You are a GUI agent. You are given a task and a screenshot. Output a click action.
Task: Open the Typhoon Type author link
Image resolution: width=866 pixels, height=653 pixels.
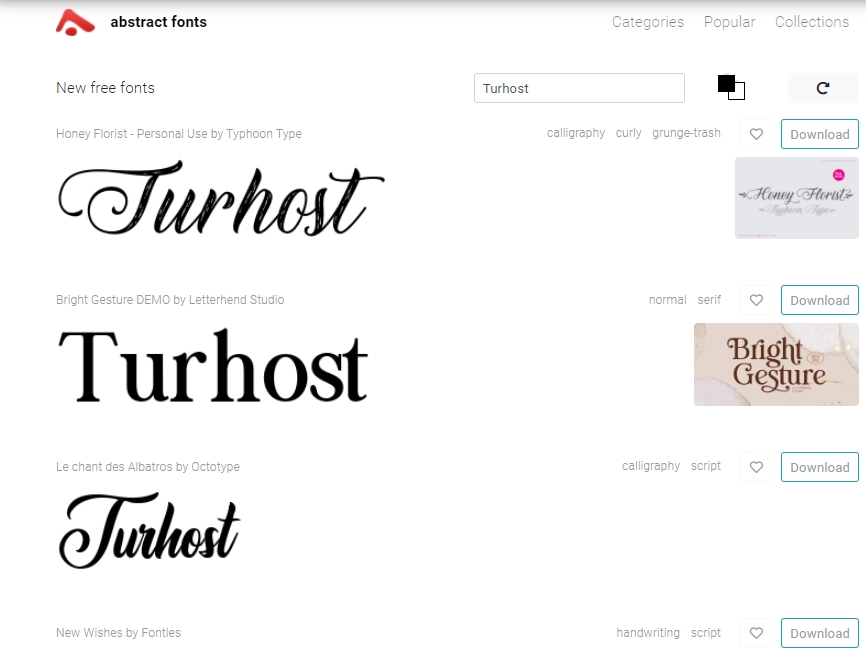pos(264,134)
